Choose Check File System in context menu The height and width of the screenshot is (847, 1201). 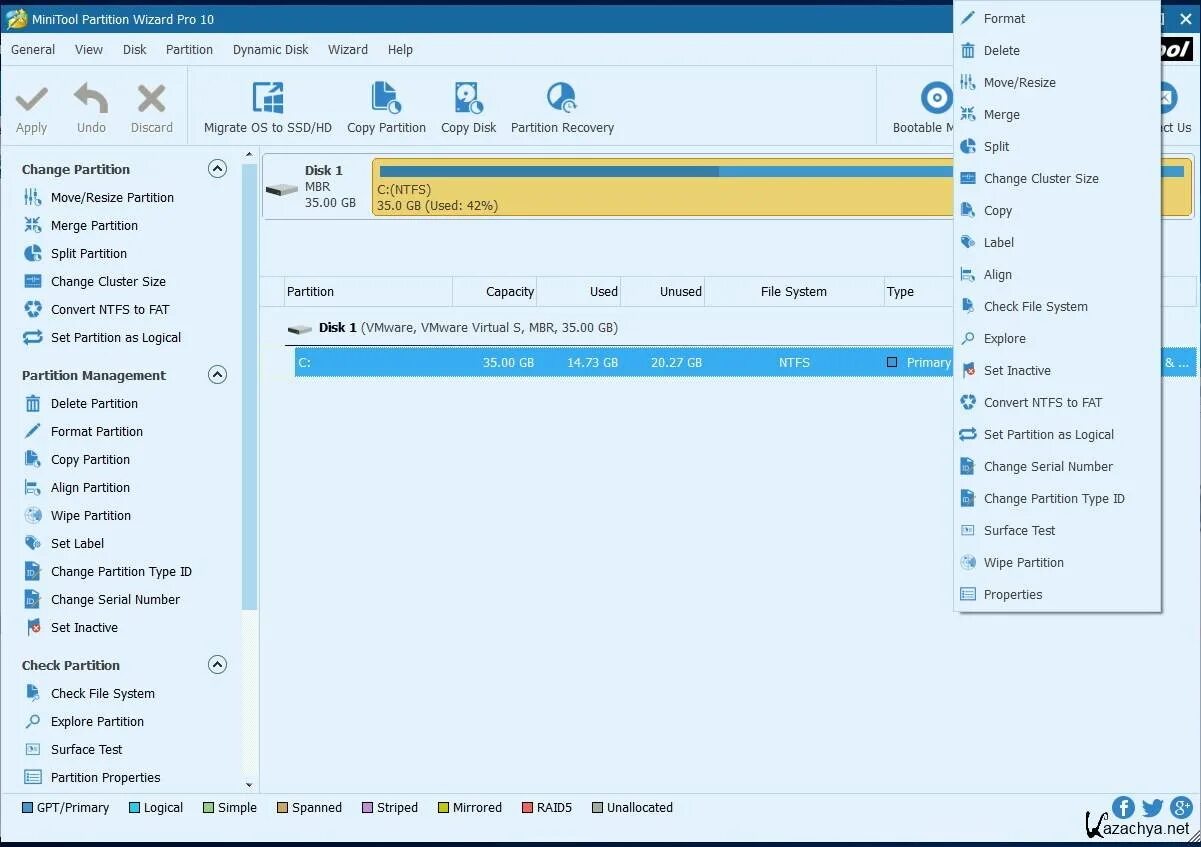click(x=1057, y=307)
